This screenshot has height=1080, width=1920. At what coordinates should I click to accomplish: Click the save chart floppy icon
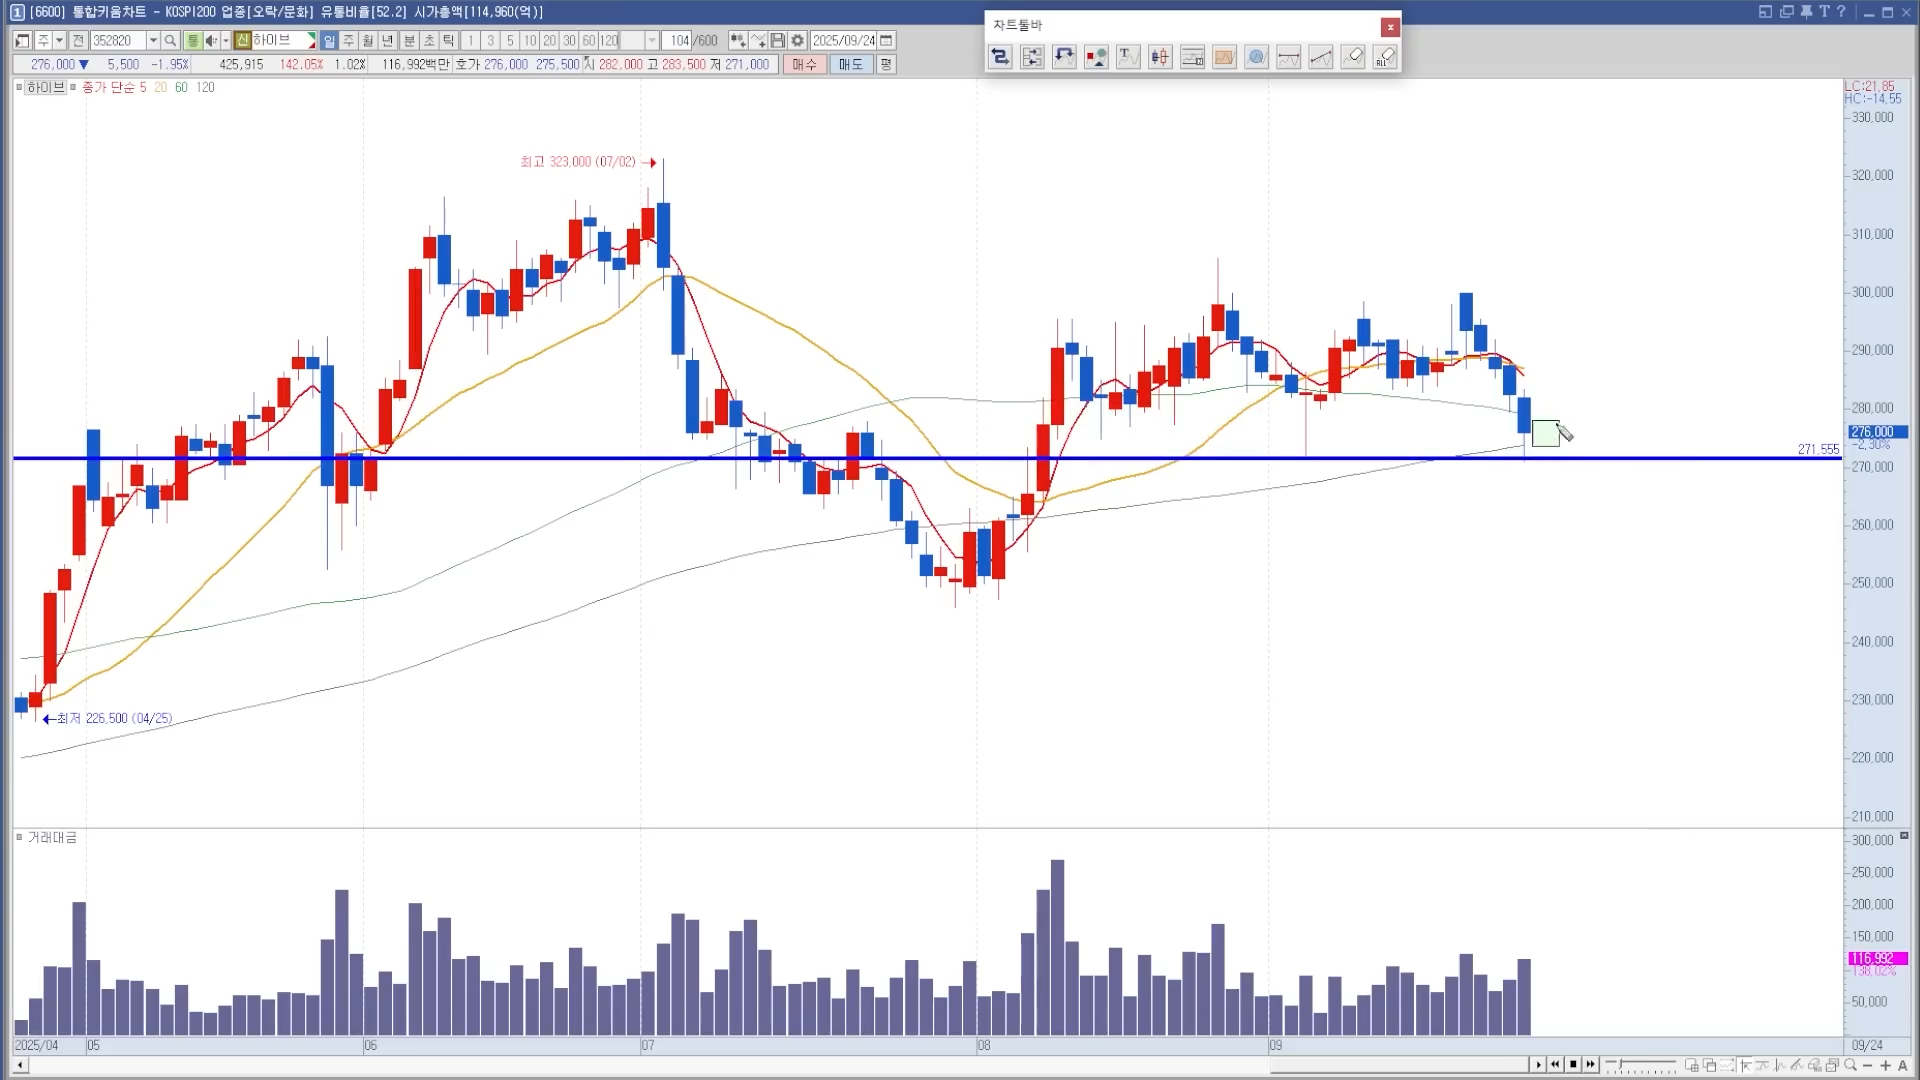777,41
